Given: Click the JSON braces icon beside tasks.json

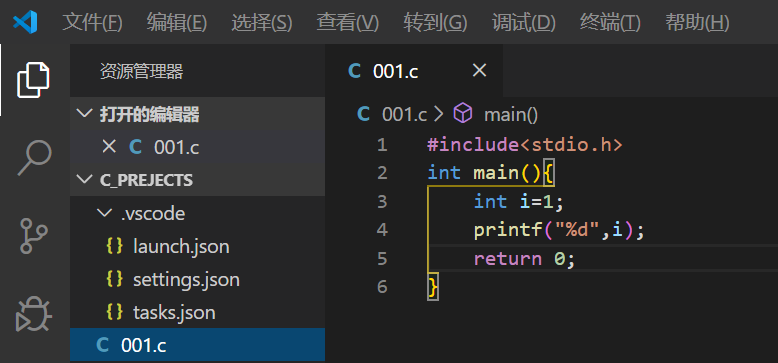Looking at the screenshot, I should tap(115, 312).
